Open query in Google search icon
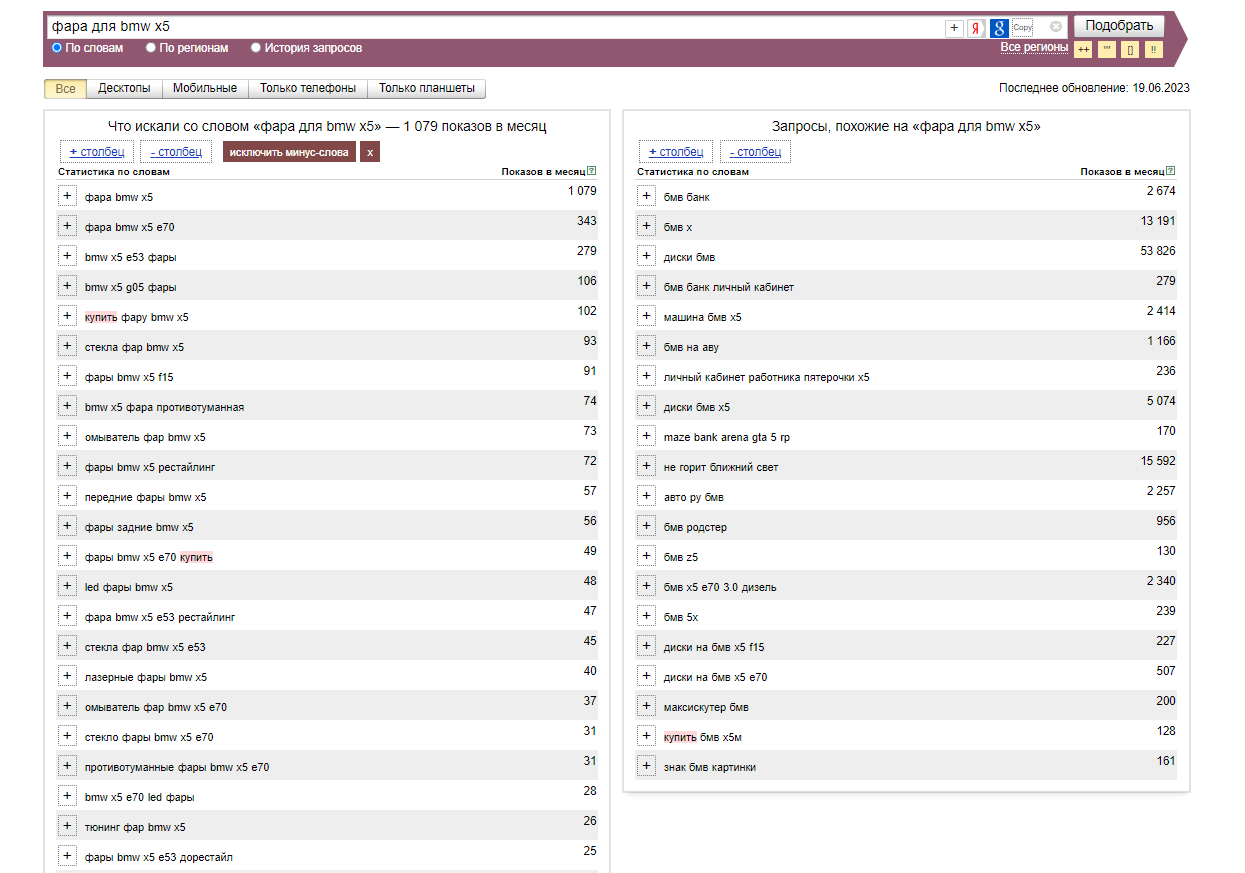The image size is (1245, 873). 998,28
